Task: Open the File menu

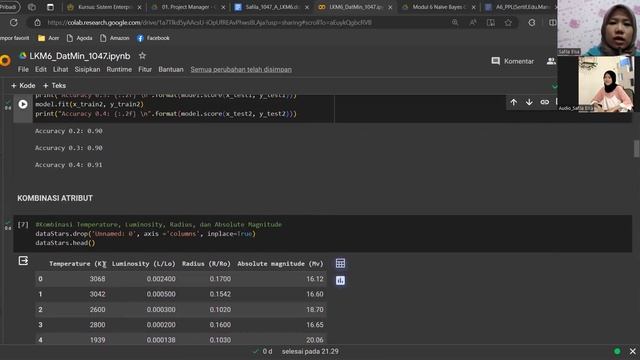Action: tap(23, 69)
